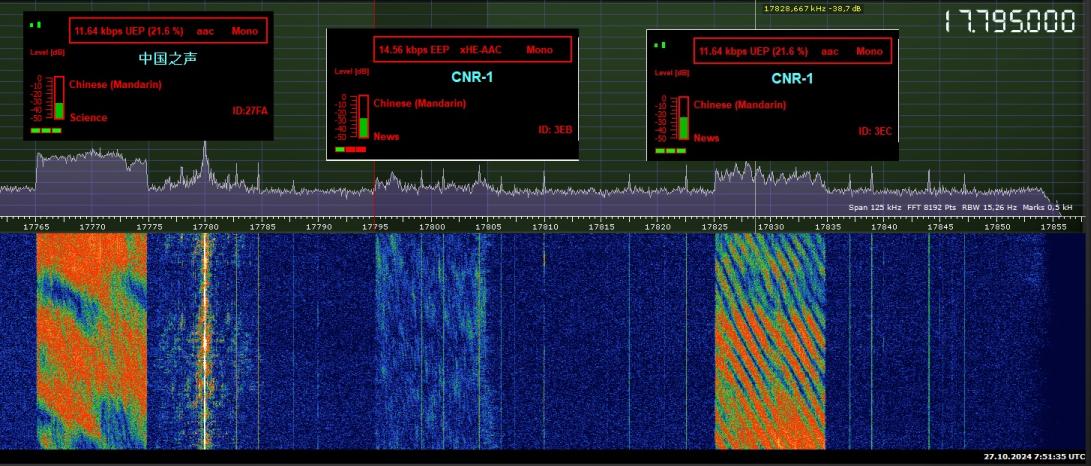Click the small green indicator atop the 中国之声 panel
The image size is (1091, 466).
[x=35, y=24]
